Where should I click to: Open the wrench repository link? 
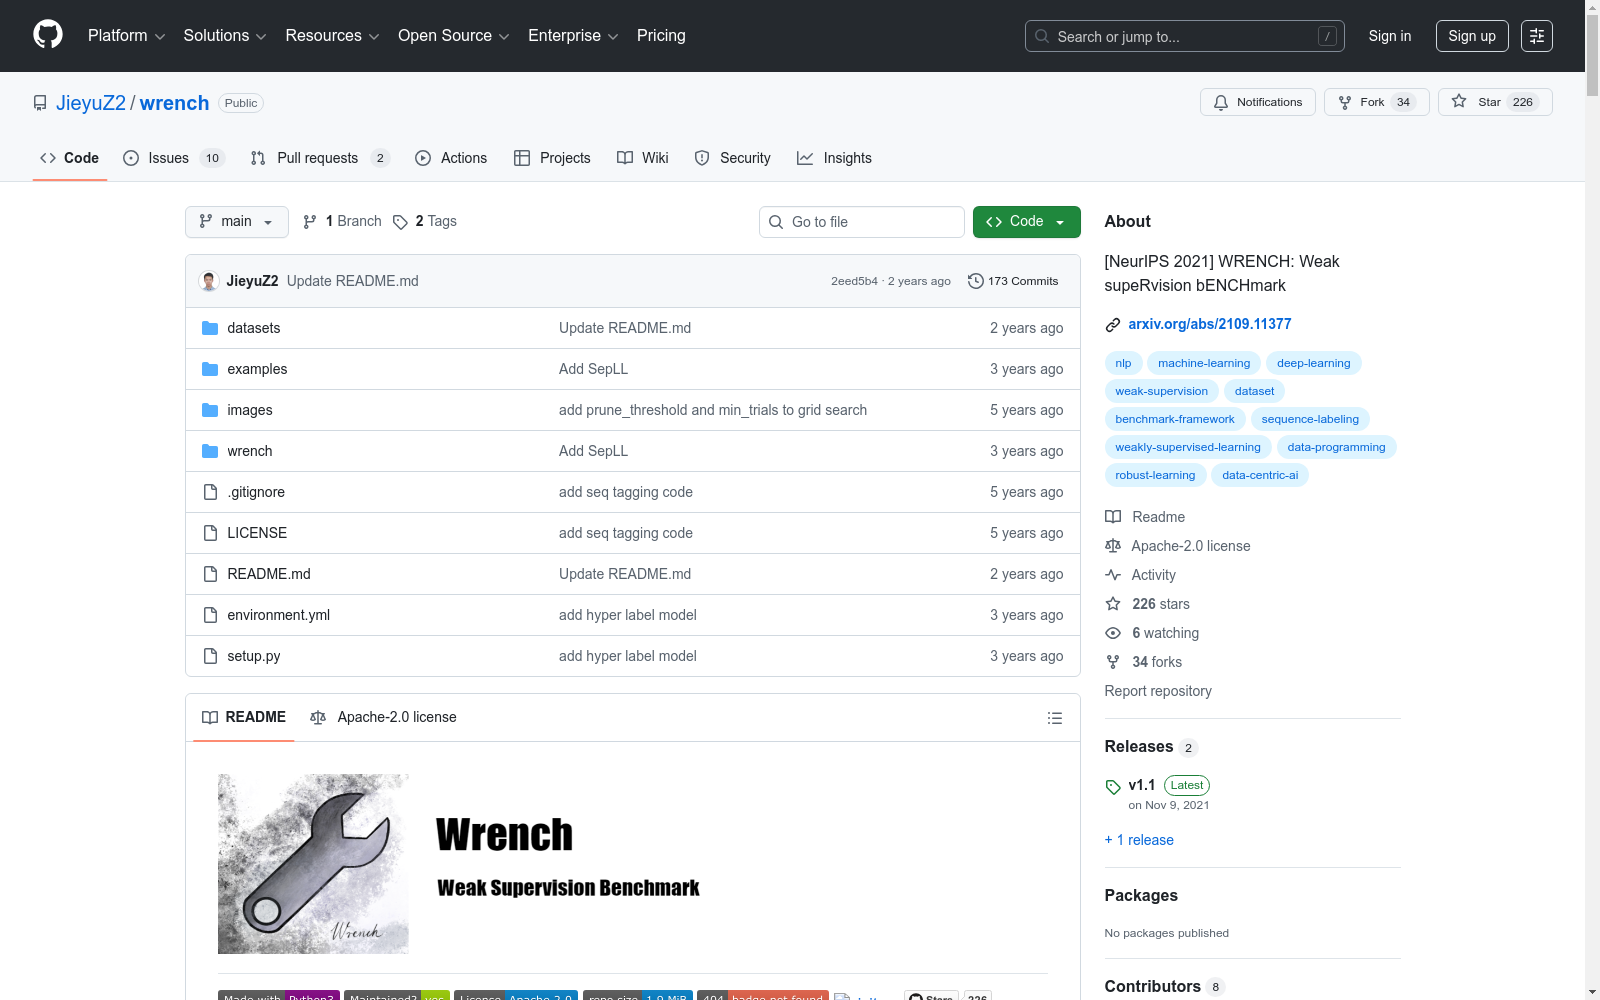pos(174,103)
